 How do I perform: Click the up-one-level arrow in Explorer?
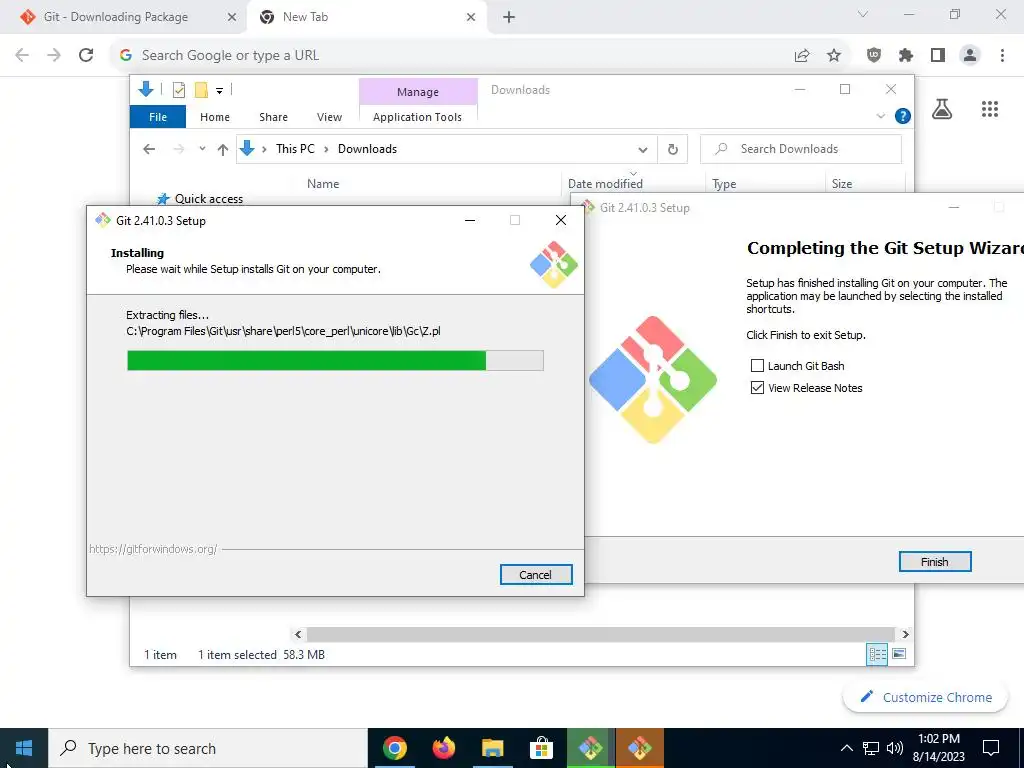(x=223, y=150)
